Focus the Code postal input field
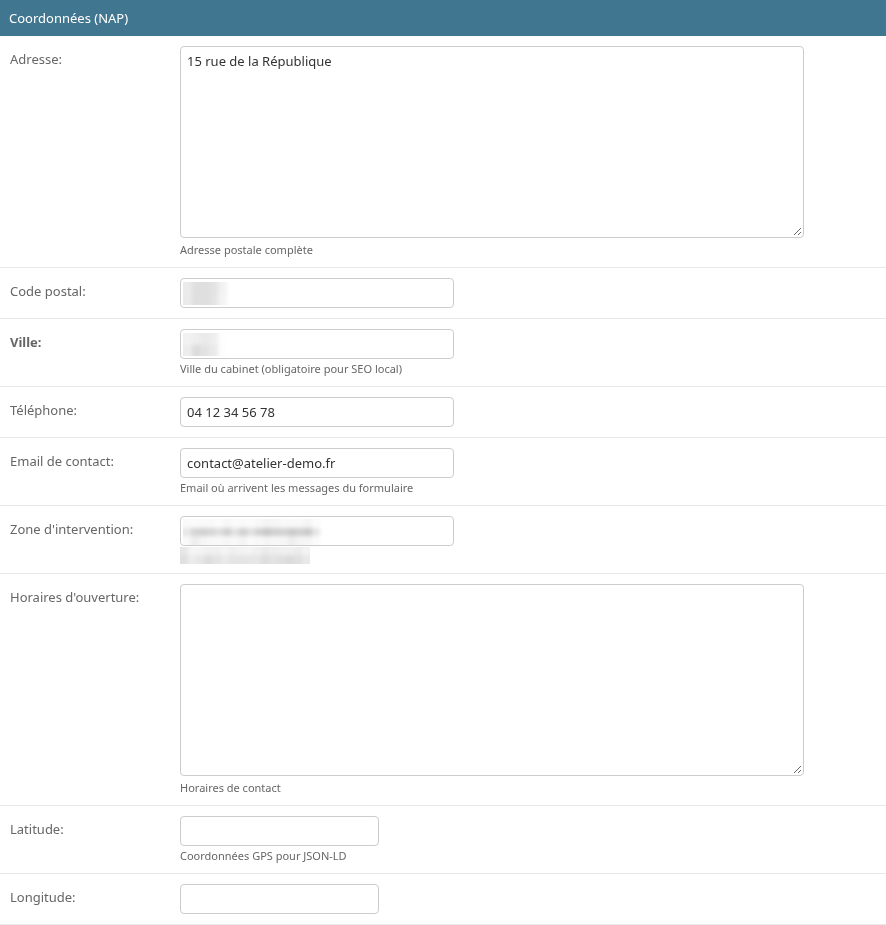This screenshot has width=886, height=925. [317, 293]
